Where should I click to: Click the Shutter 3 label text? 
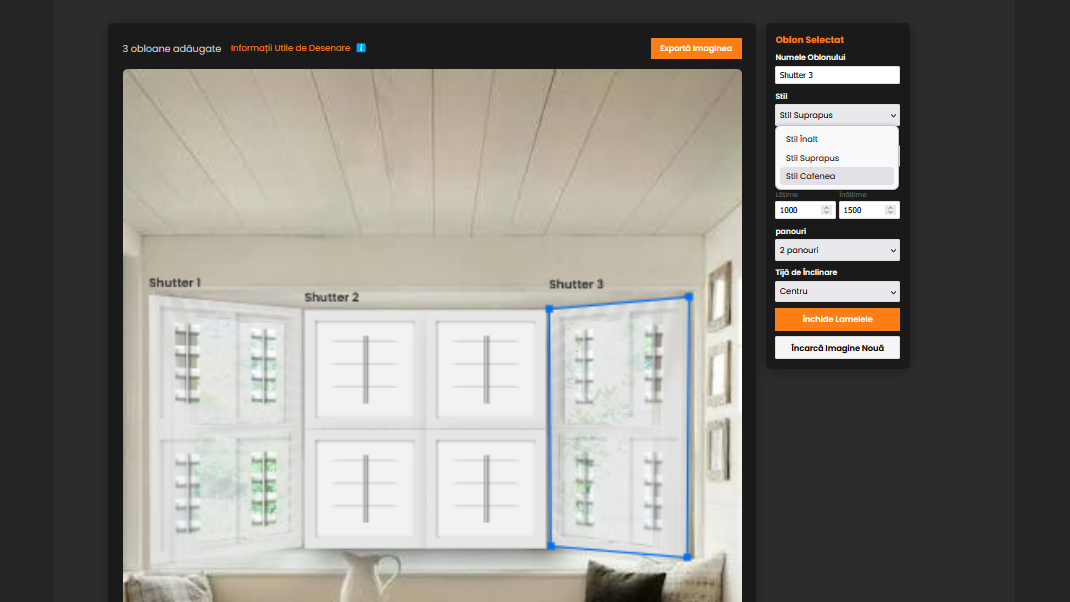click(x=576, y=284)
